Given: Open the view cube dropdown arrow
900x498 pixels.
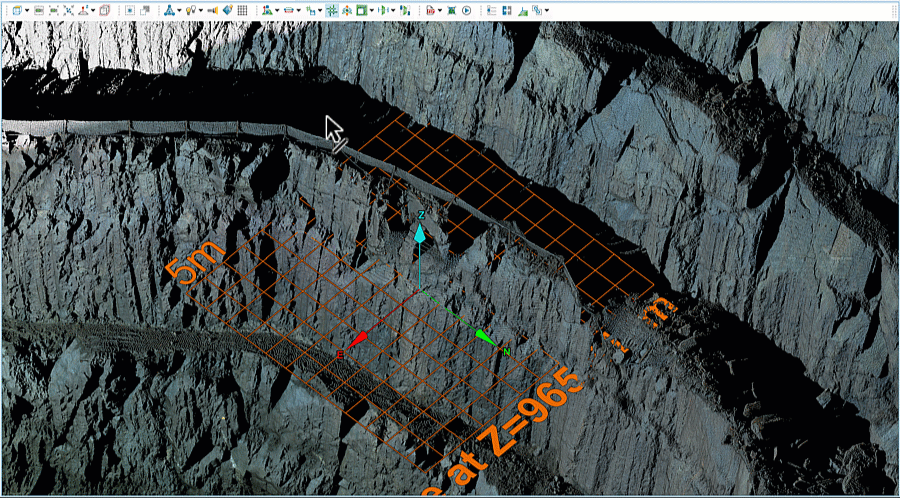Looking at the screenshot, I should coord(27,10).
